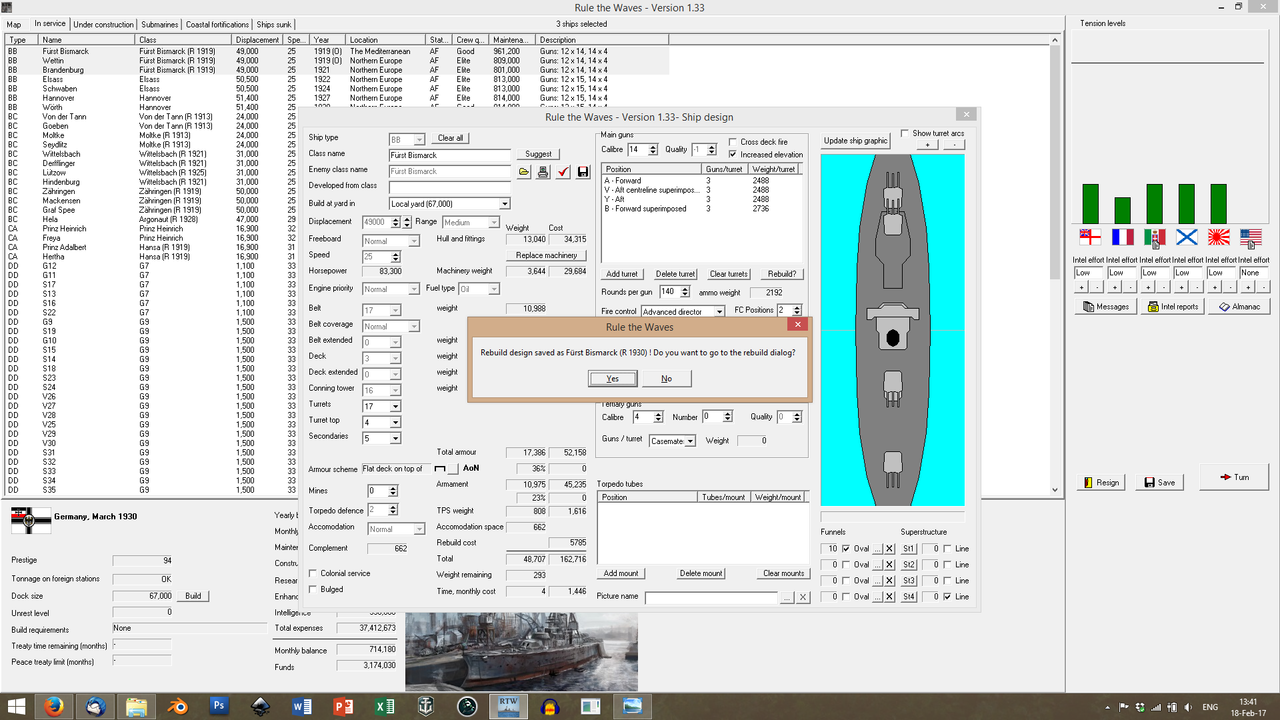The image size is (1280, 720).
Task: Select Japan's rising sun flag
Action: pos(1219,238)
